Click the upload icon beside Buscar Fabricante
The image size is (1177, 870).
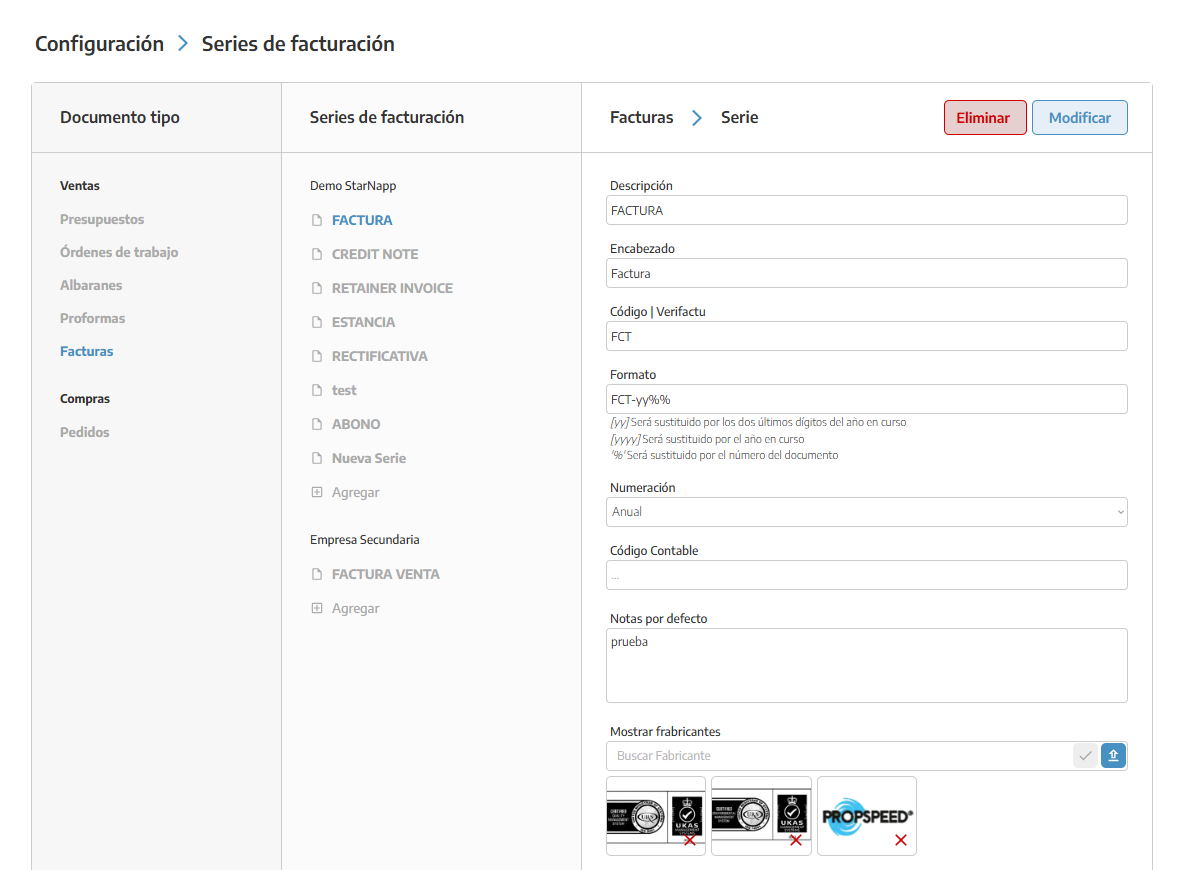tap(1113, 755)
